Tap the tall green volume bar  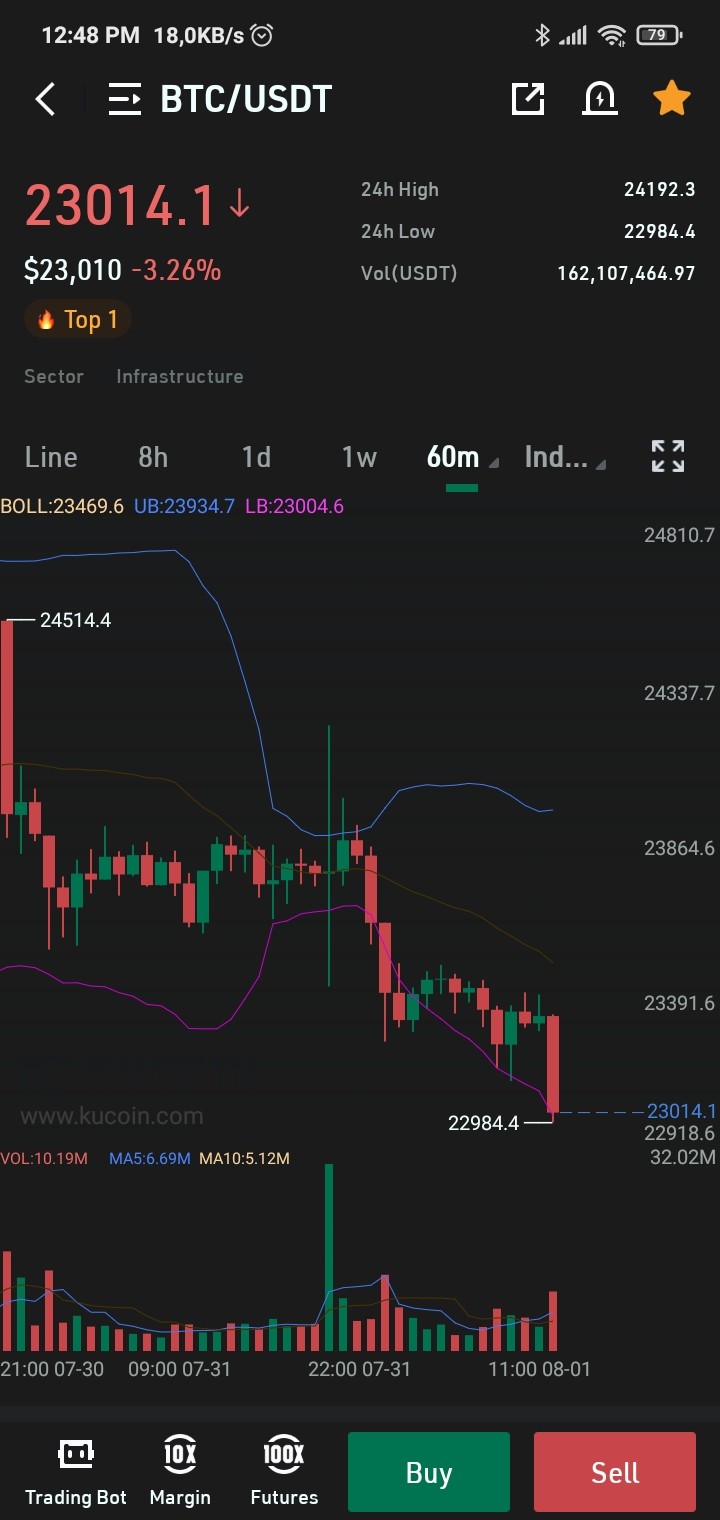pos(328,1258)
